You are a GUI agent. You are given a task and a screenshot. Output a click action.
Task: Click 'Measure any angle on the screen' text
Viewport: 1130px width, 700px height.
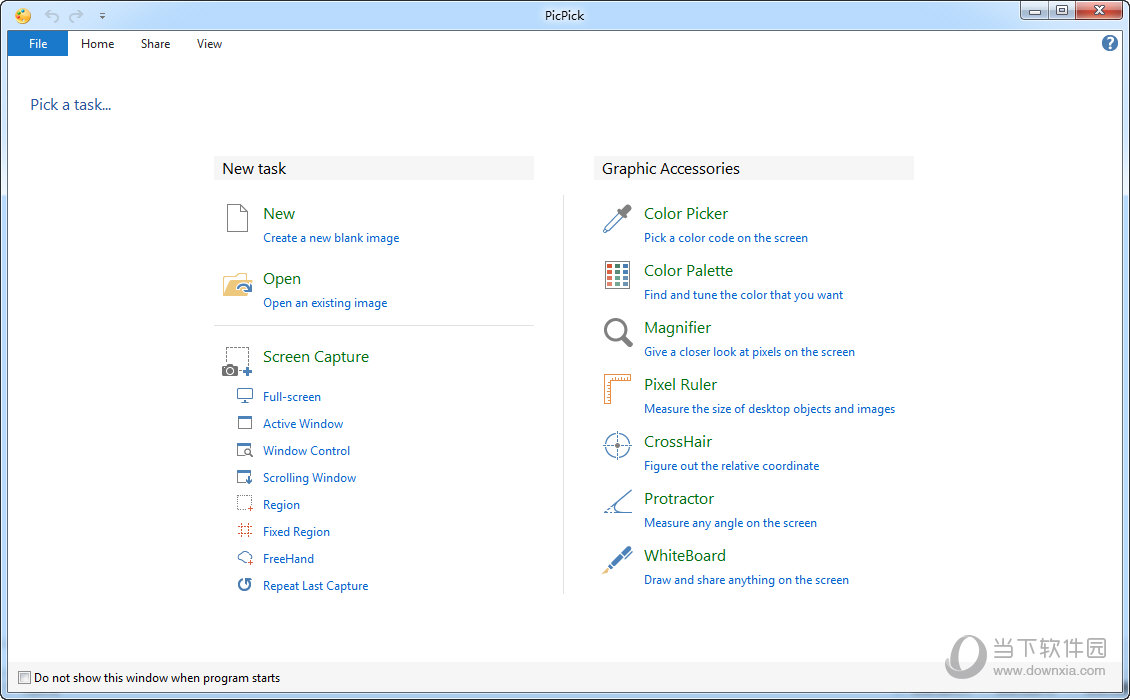(730, 523)
